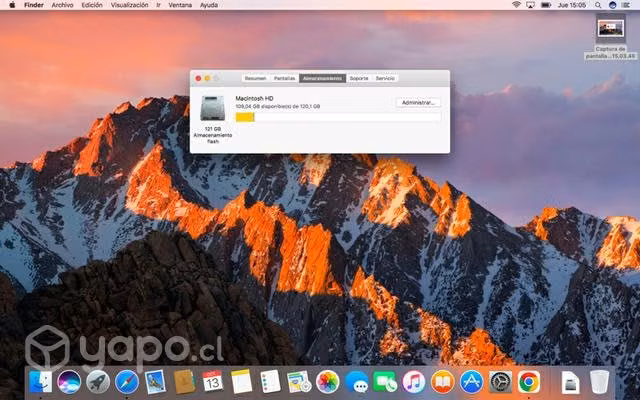Image resolution: width=640 pixels, height=400 pixels.
Task: Click Macintosh HD drive icon
Action: tap(212, 108)
